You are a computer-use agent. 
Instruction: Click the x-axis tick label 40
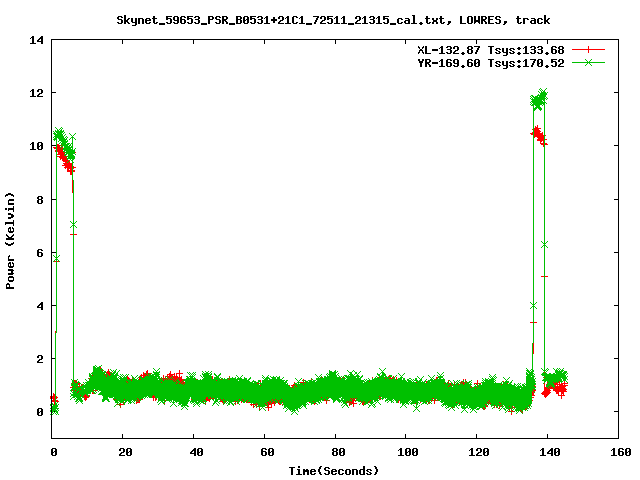(196, 452)
